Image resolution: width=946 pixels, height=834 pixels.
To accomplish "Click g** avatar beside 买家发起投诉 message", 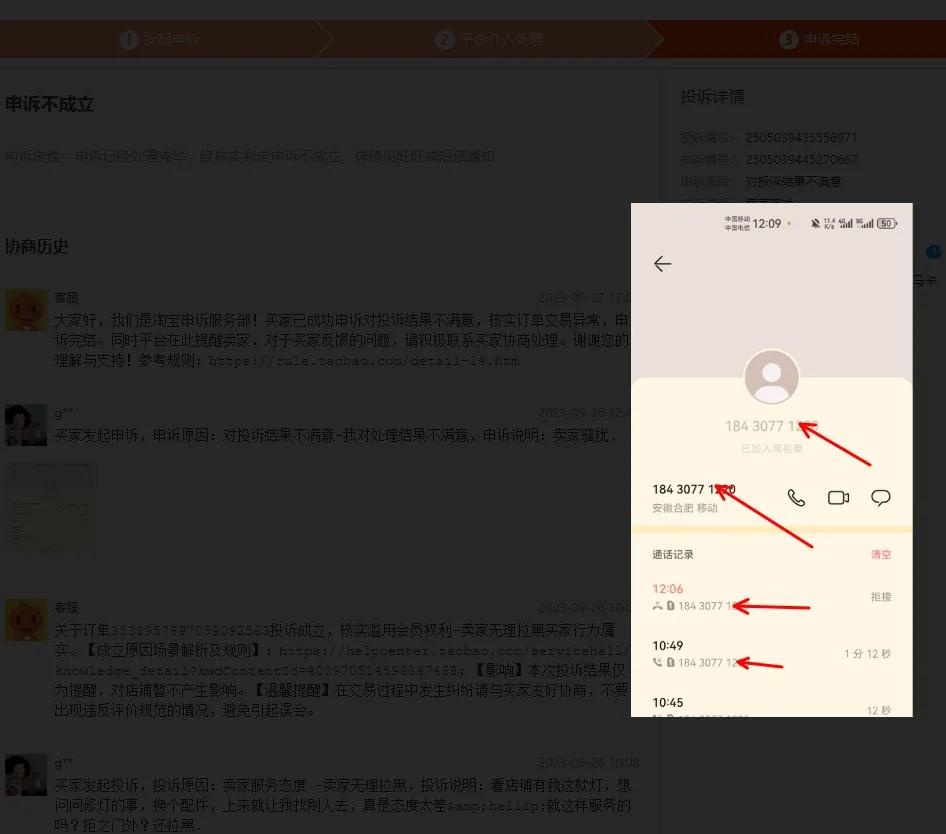I will (26, 775).
